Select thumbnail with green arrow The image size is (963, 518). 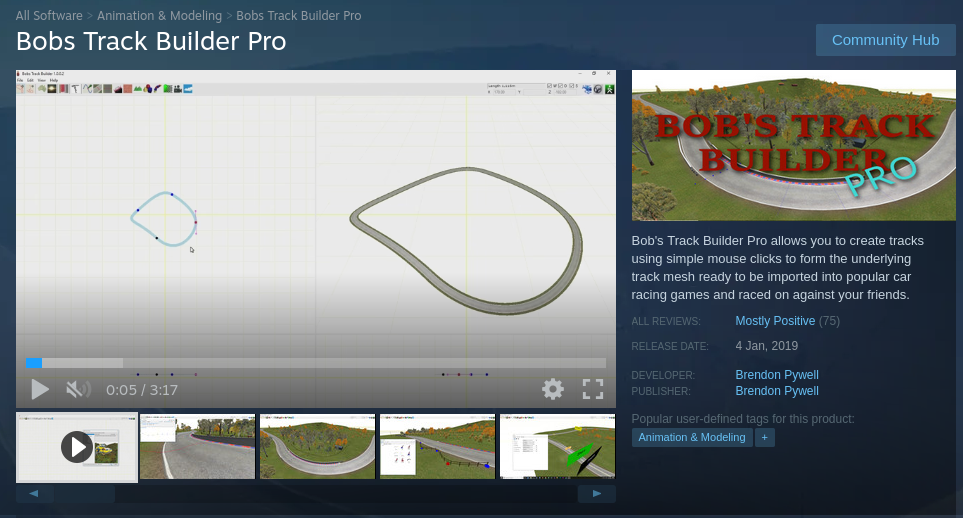tap(557, 446)
